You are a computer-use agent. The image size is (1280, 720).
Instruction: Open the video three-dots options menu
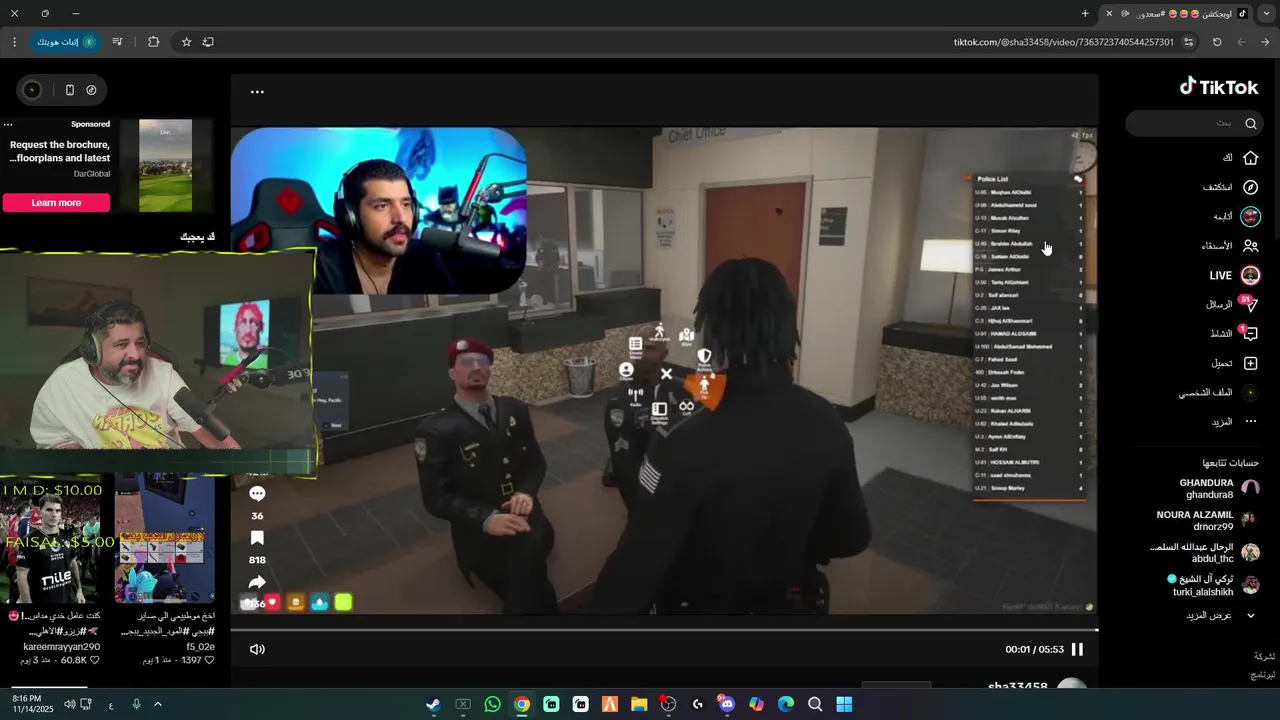(257, 92)
